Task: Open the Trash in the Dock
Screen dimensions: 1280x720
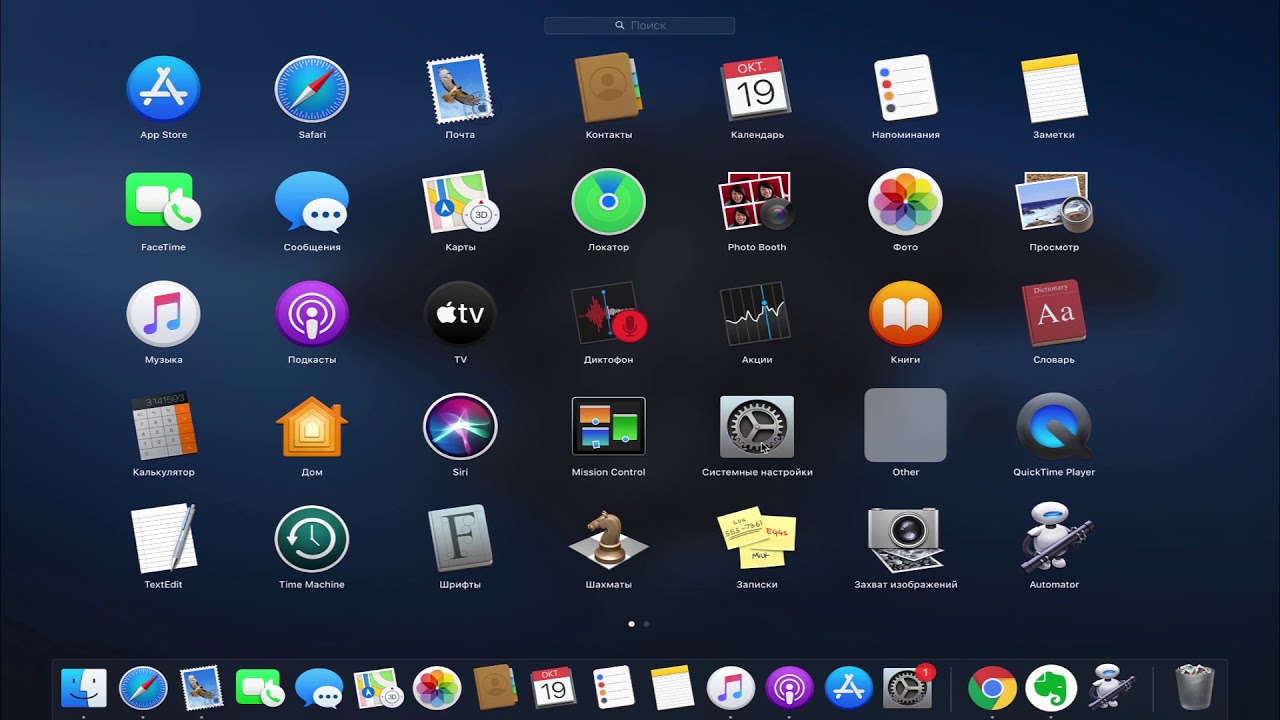Action: click(x=1194, y=688)
